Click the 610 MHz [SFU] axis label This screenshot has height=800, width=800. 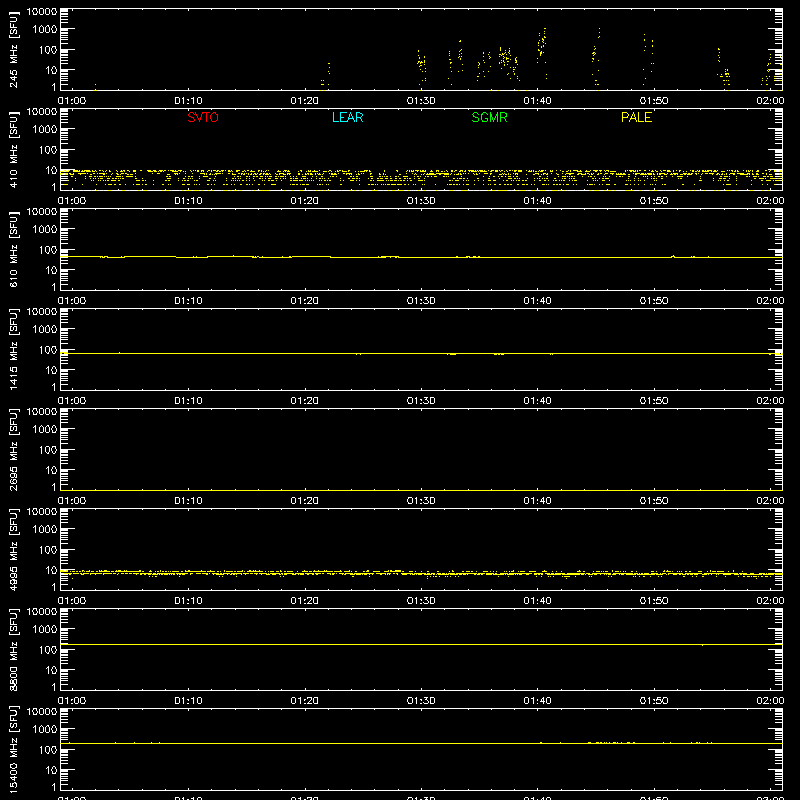tap(13, 249)
